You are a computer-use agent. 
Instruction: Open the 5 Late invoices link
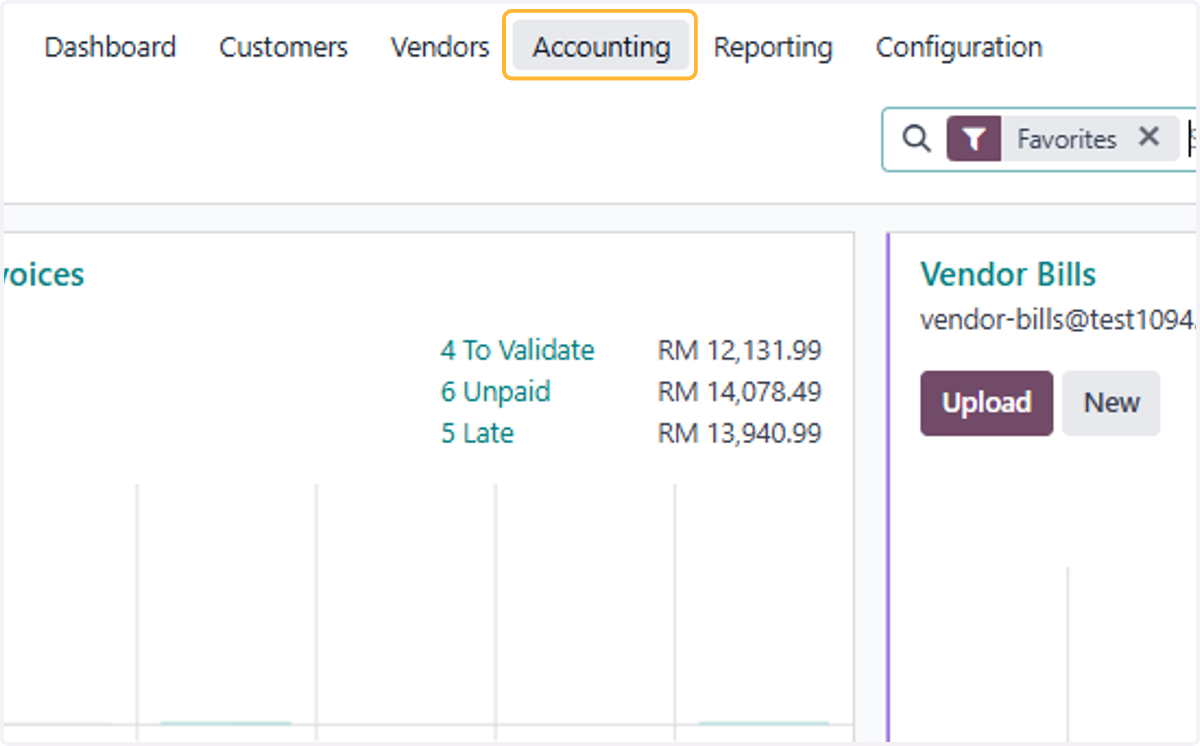tap(477, 434)
